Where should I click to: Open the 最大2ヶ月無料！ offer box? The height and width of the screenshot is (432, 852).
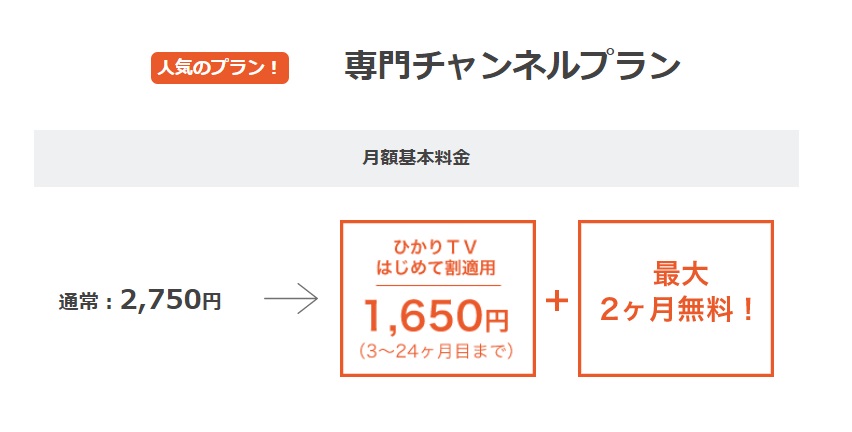676,298
